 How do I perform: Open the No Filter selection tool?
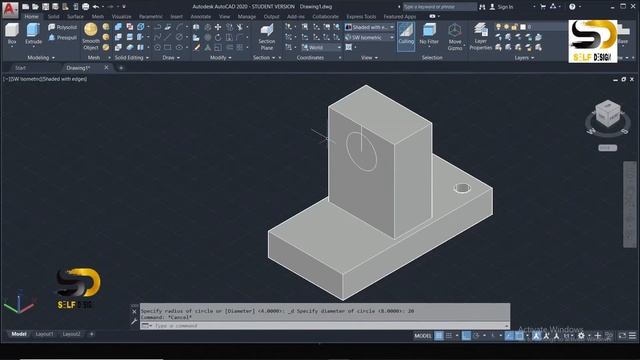429,35
